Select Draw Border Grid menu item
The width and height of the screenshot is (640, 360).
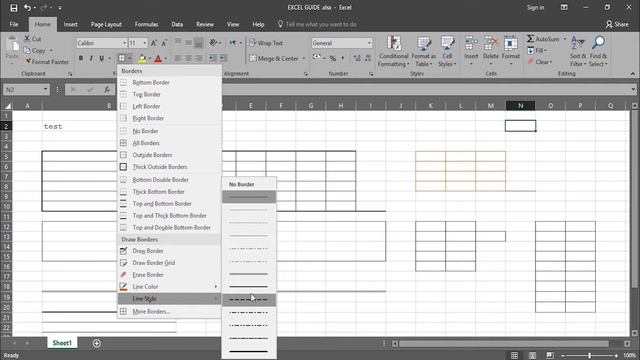pos(169,263)
